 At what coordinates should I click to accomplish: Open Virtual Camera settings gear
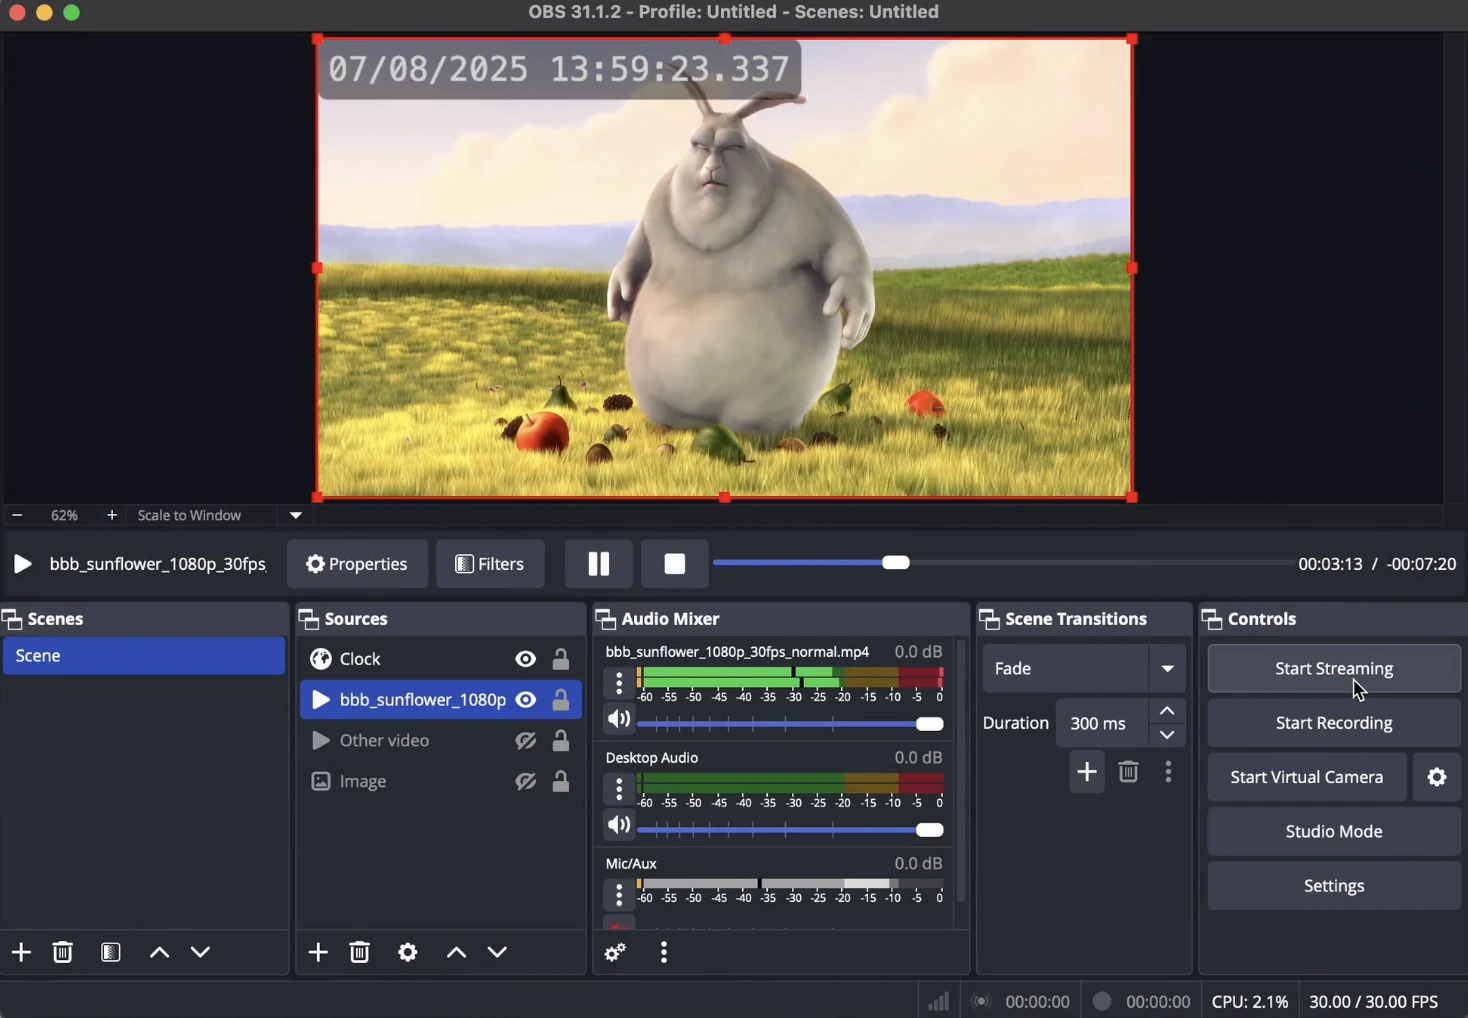(1437, 777)
